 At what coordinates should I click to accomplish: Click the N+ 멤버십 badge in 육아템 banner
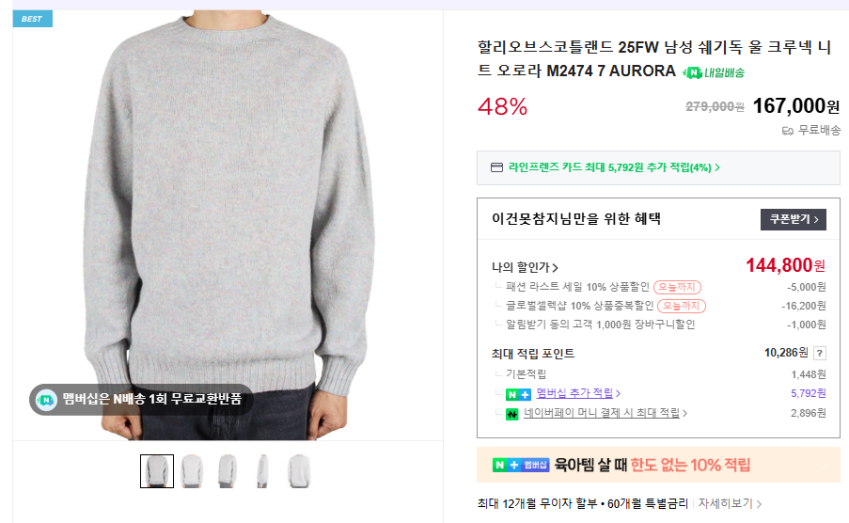point(520,465)
